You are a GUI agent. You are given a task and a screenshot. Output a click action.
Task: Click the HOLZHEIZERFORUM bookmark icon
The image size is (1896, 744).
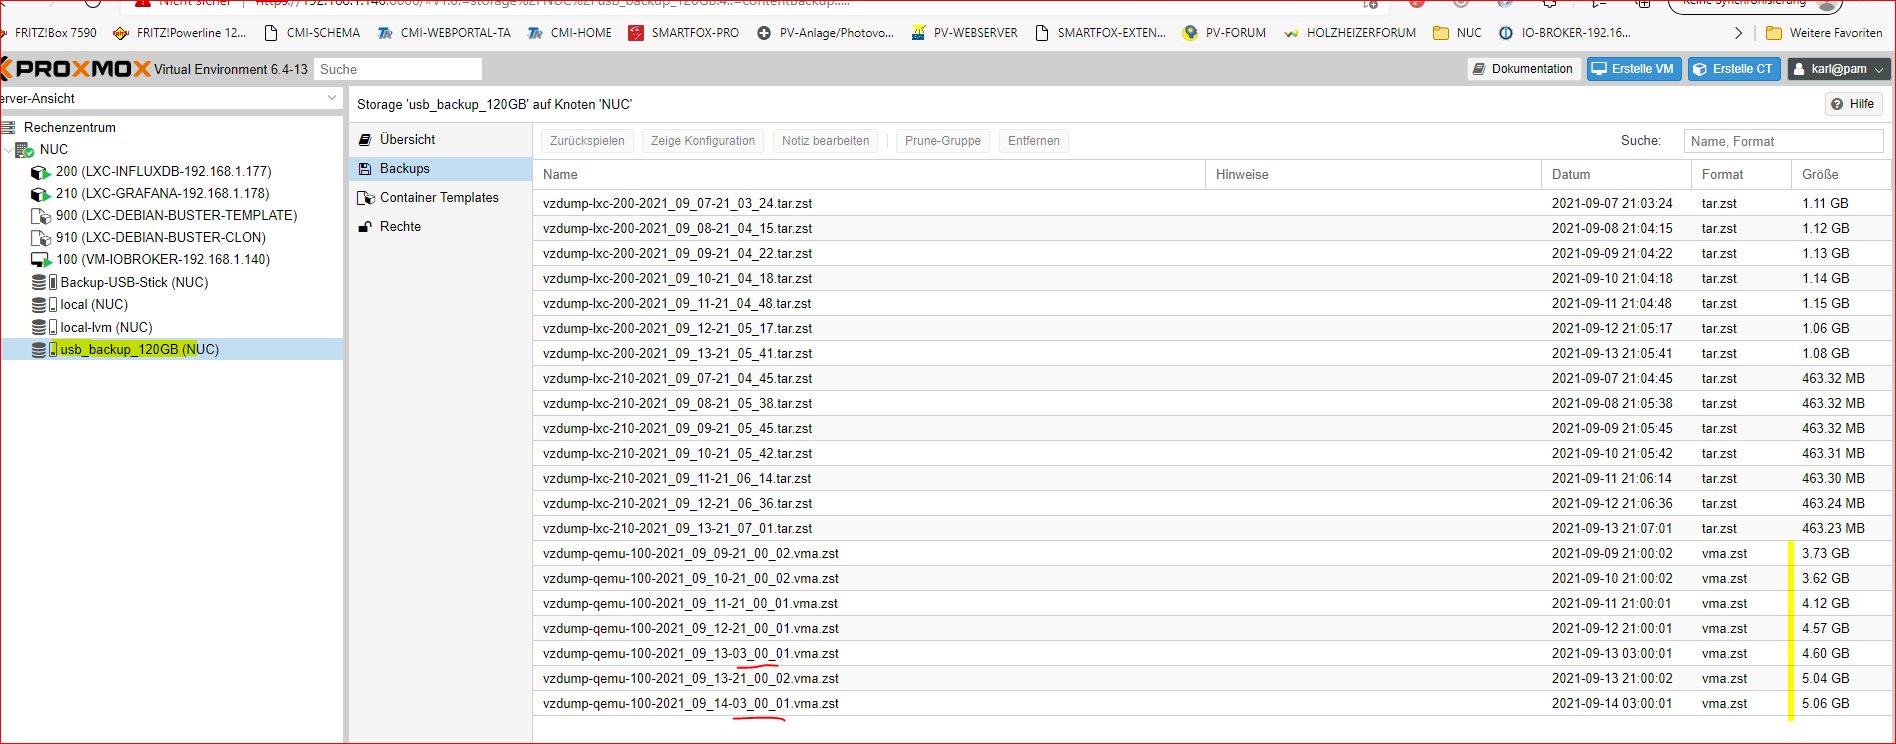click(1291, 33)
